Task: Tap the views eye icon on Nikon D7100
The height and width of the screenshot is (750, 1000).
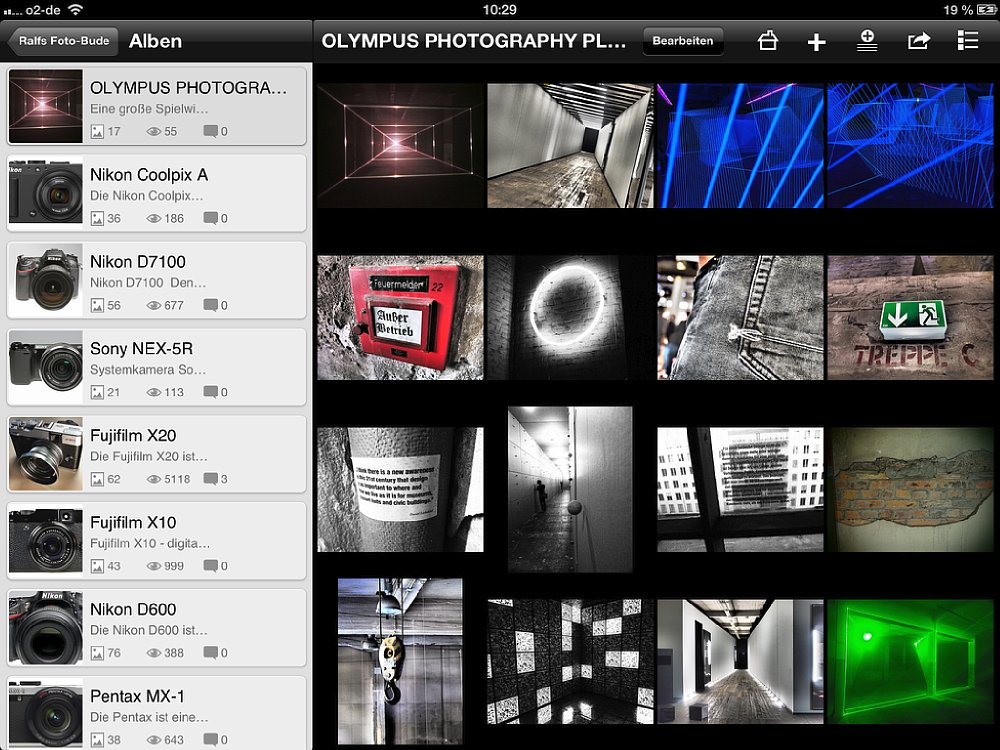Action: (x=154, y=305)
